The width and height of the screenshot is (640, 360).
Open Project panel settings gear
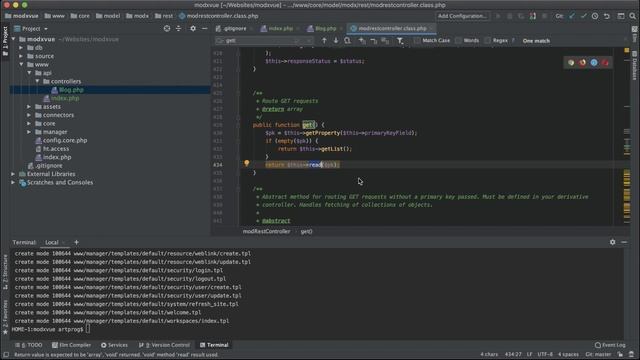click(193, 29)
